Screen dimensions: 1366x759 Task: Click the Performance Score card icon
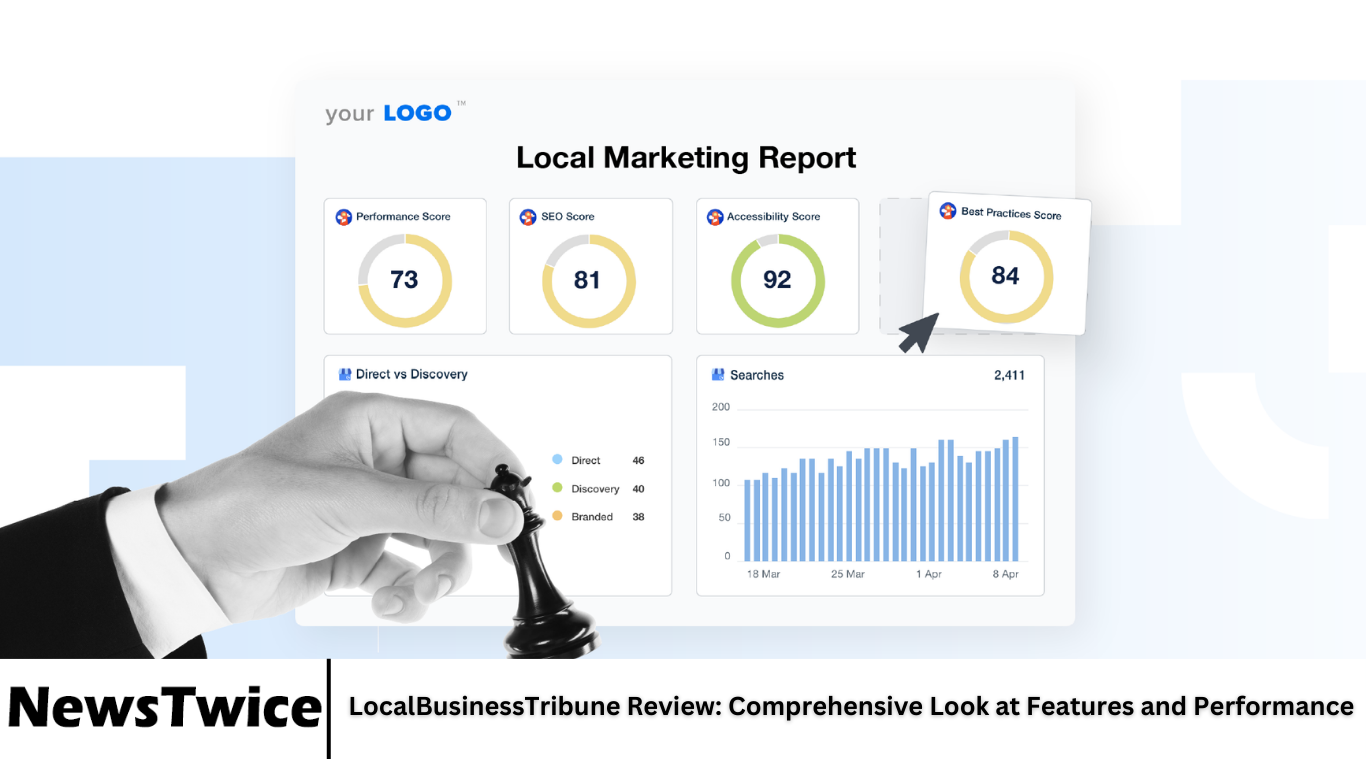coord(344,217)
